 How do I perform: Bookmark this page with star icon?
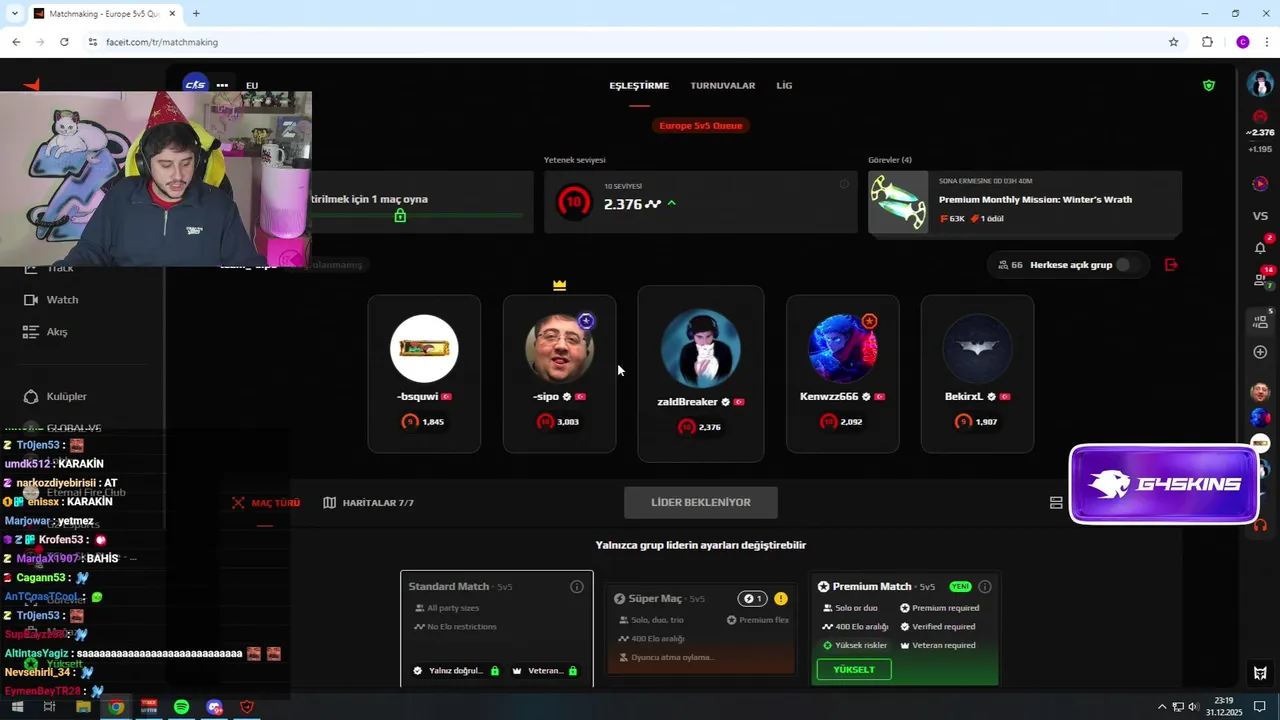pyautogui.click(x=1174, y=42)
